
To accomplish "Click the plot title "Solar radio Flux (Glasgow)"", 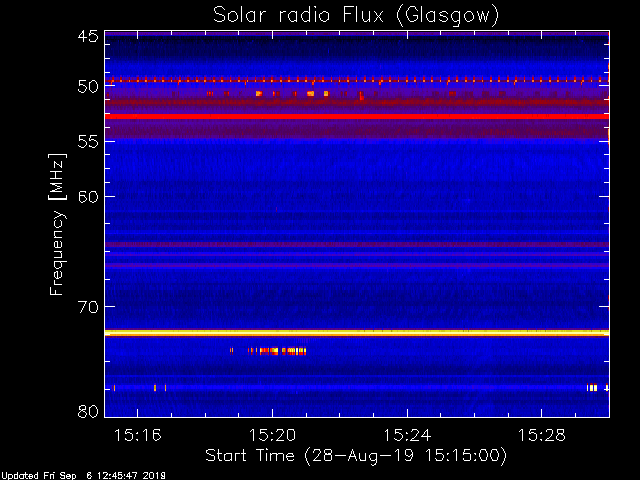I will [356, 16].
